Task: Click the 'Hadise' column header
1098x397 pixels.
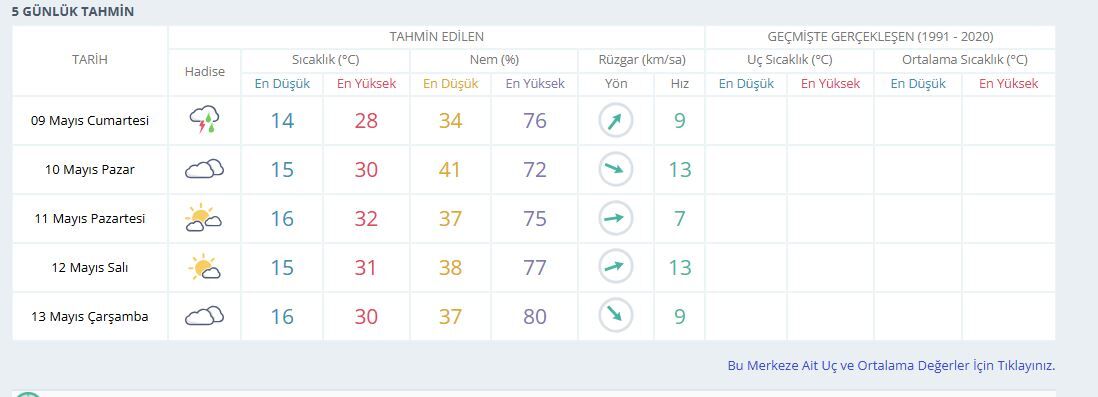Action: point(204,71)
